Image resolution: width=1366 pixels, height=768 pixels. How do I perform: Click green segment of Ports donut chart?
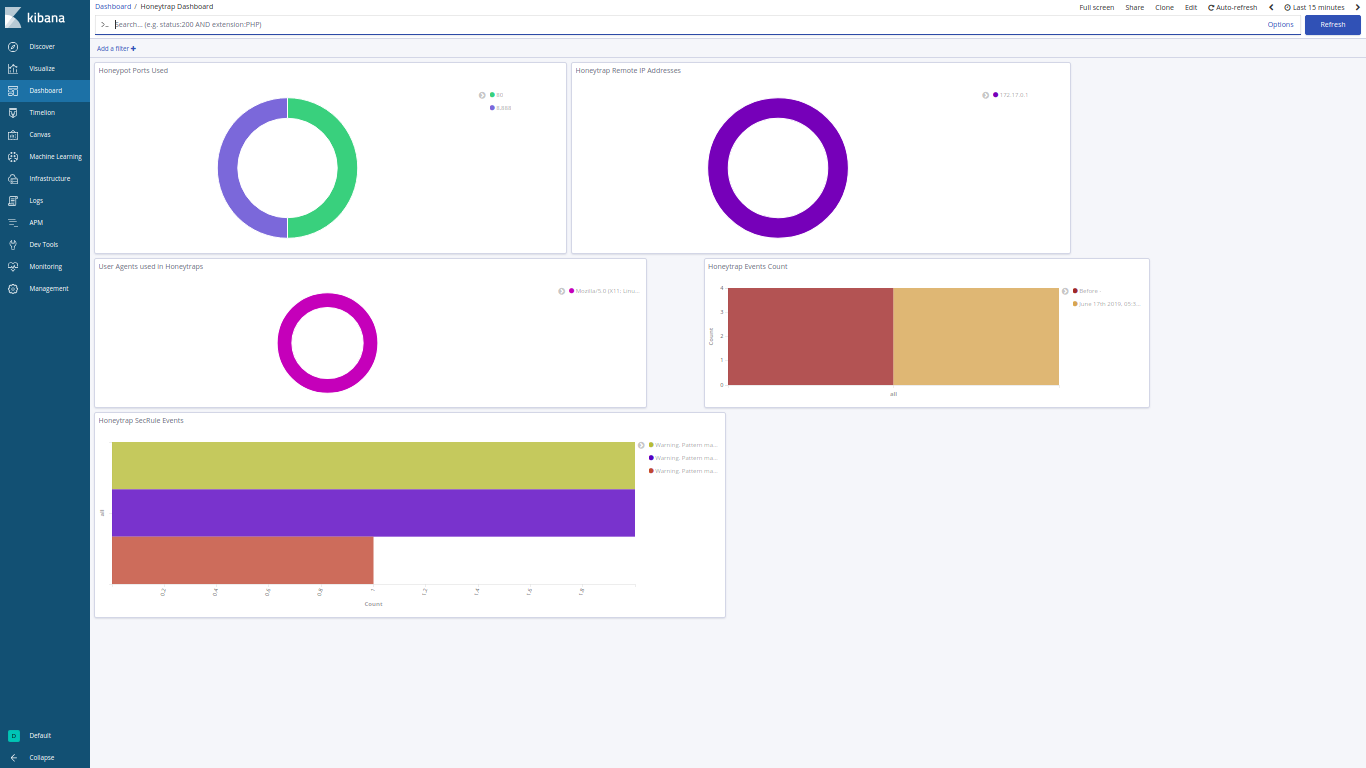(x=346, y=168)
